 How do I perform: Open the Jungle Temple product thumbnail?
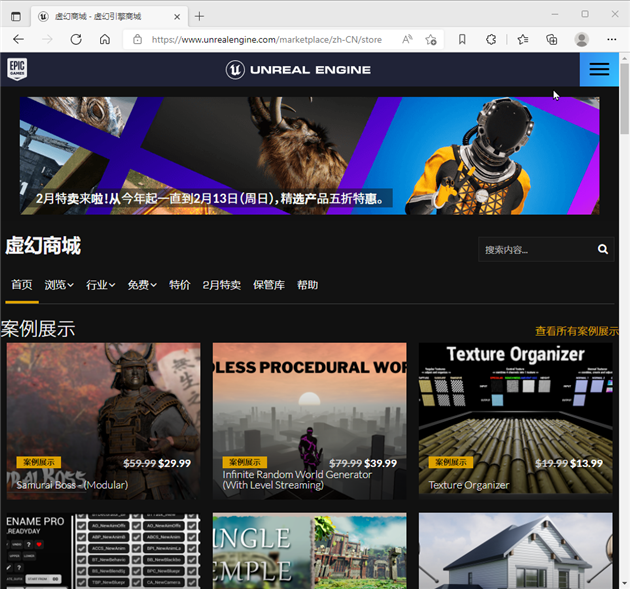click(309, 550)
